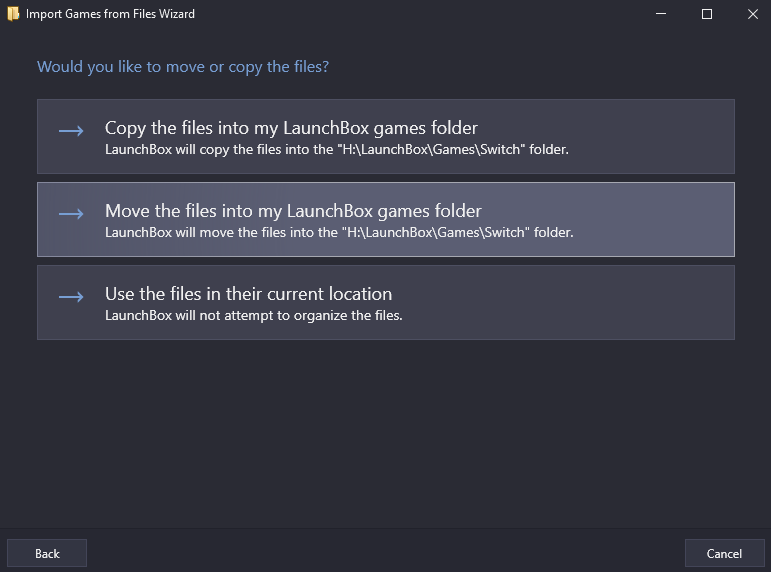This screenshot has height=572, width=771.
Task: Click the H:\LaunchBox\Games\Switch path in the Copy option
Action: [431, 150]
